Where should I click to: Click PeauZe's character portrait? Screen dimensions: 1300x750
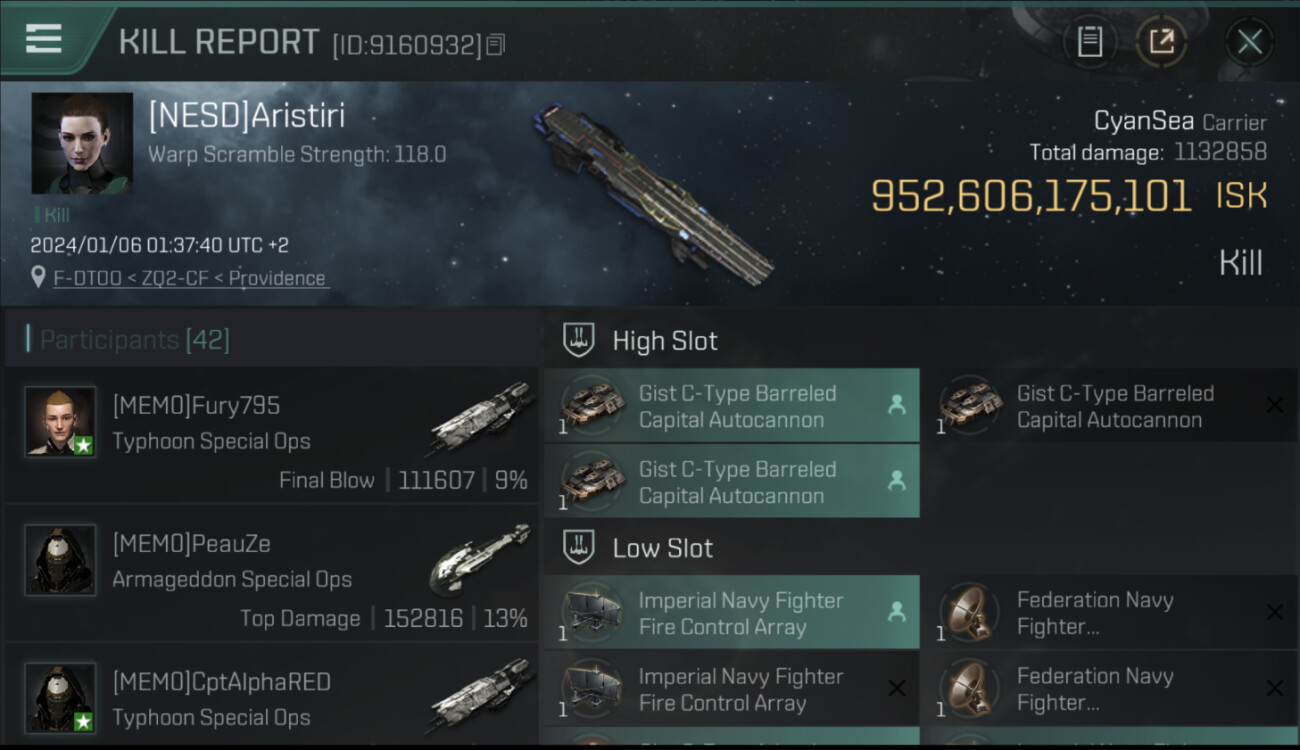click(x=61, y=559)
